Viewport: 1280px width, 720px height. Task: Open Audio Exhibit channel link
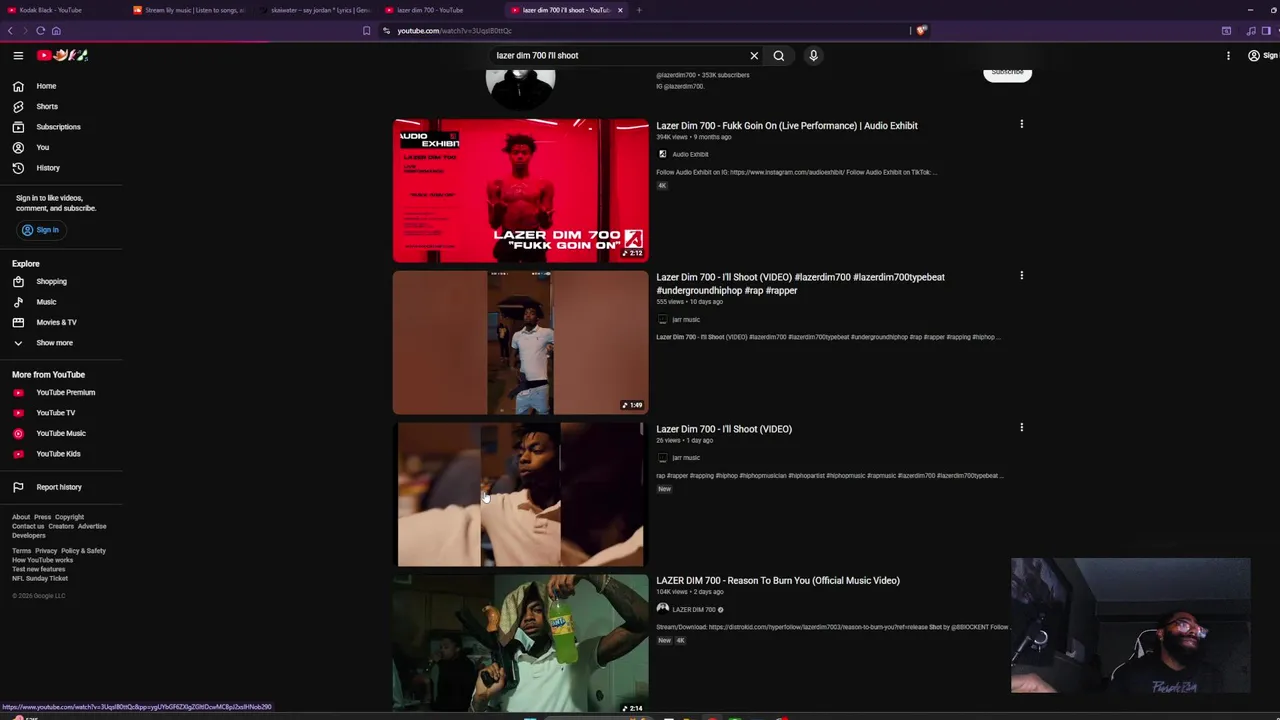click(690, 155)
